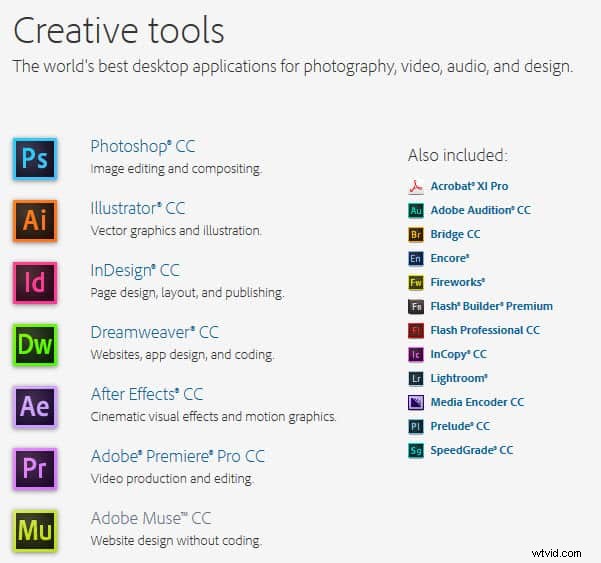601x563 pixels.
Task: Click the Illustrator Ai icon
Action: 35,221
